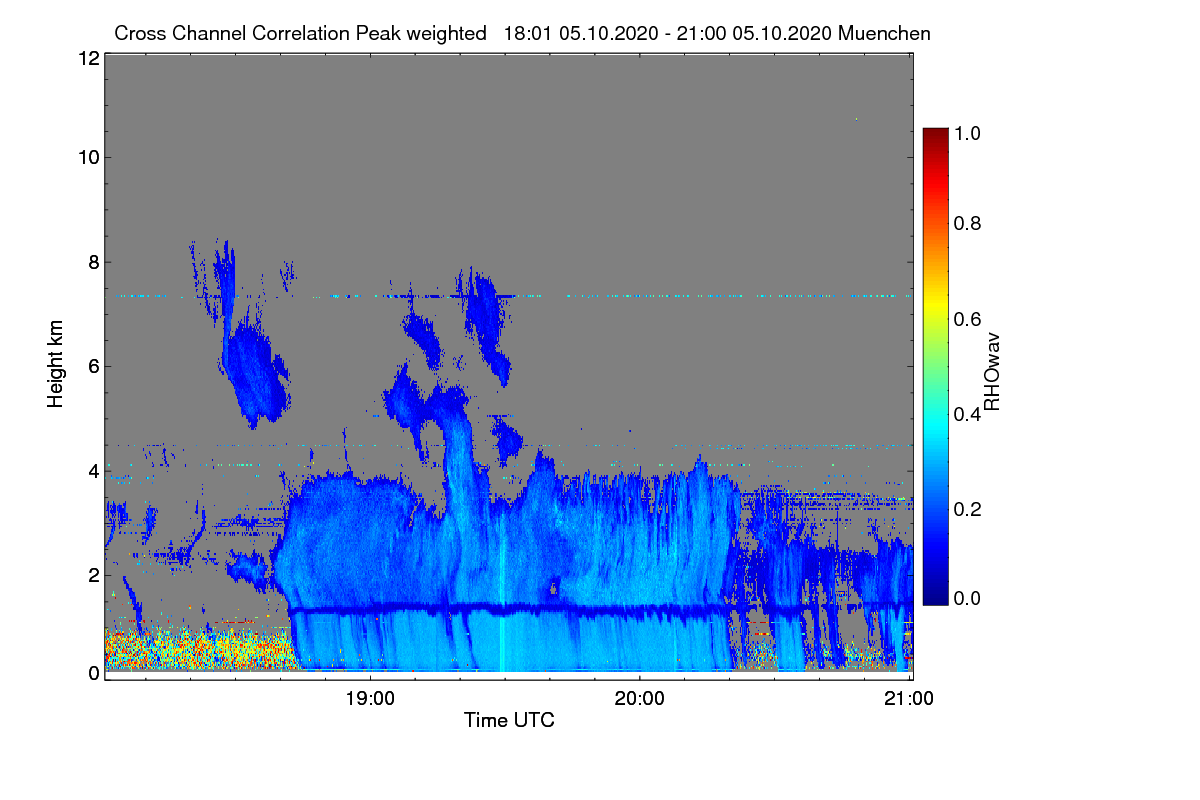This screenshot has height=800, width=1200.
Task: Click the '2' height axis tick label
Action: [x=93, y=574]
